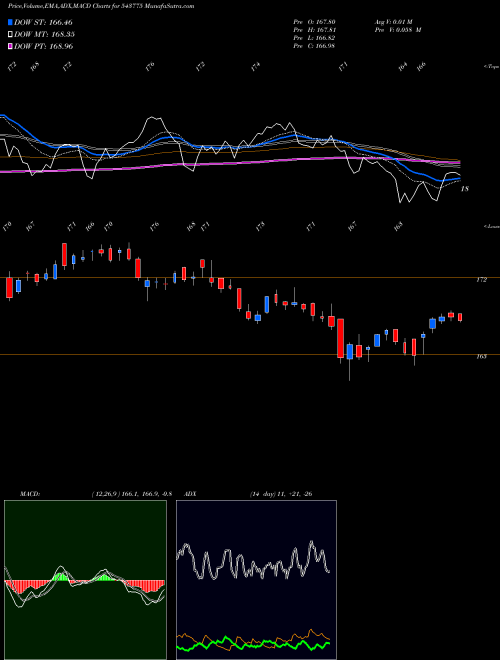This screenshot has width=500, height=660.
Task: Click the ADX chart heading label
Action: (190, 494)
